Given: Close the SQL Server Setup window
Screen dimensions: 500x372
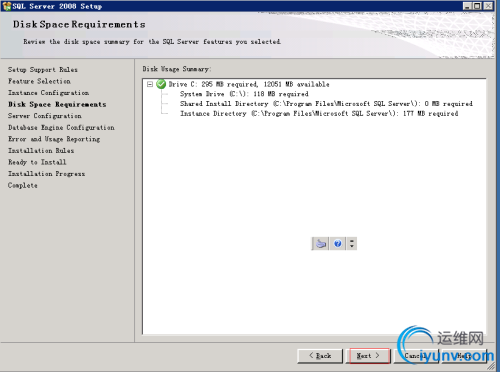Looking at the screenshot, I should click(488, 6).
